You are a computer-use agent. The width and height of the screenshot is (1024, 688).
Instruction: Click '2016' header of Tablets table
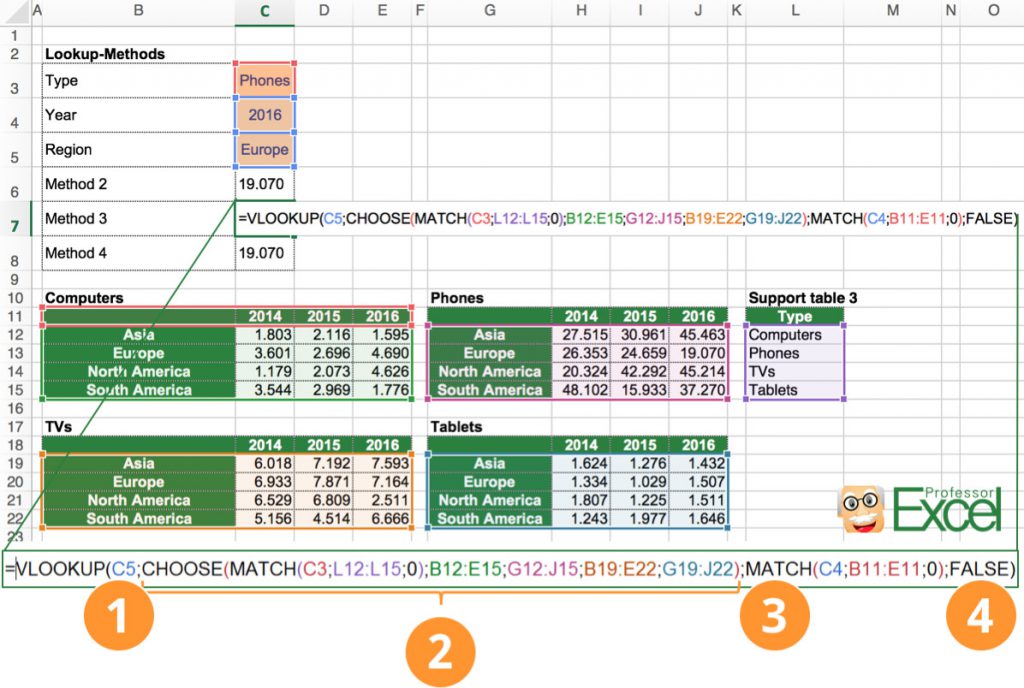698,445
